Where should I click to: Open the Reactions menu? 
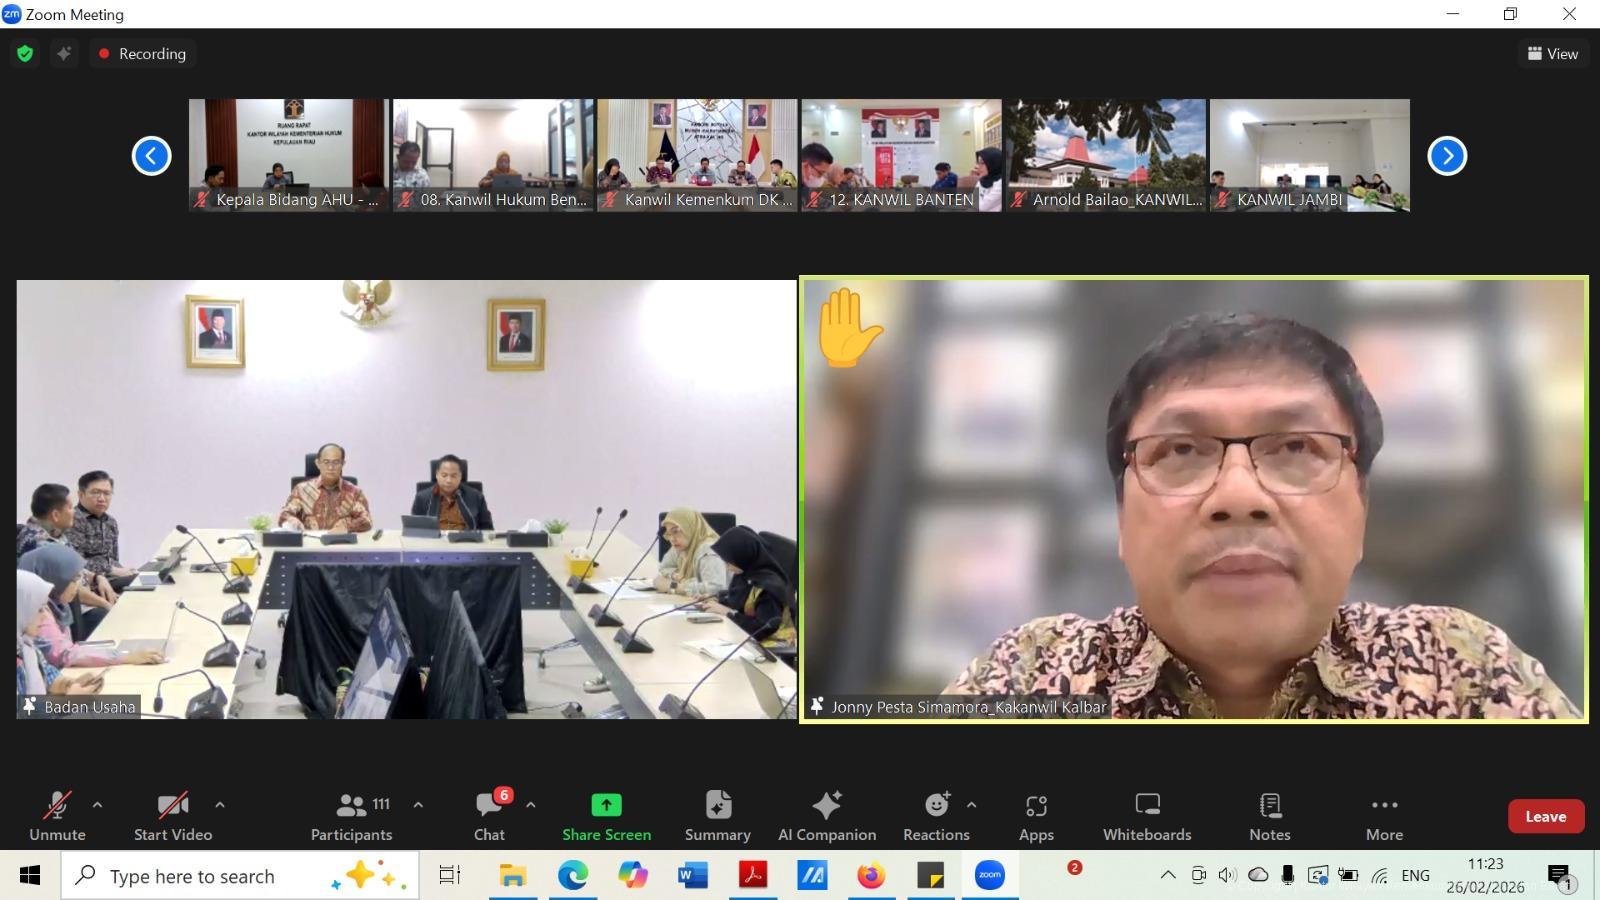tap(936, 816)
